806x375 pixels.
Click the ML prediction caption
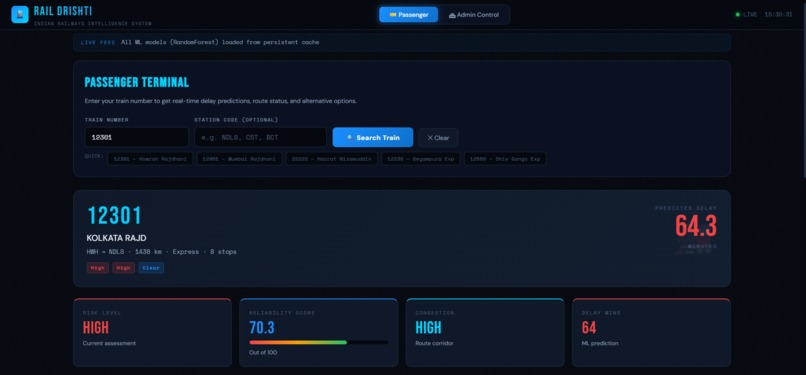coord(599,343)
